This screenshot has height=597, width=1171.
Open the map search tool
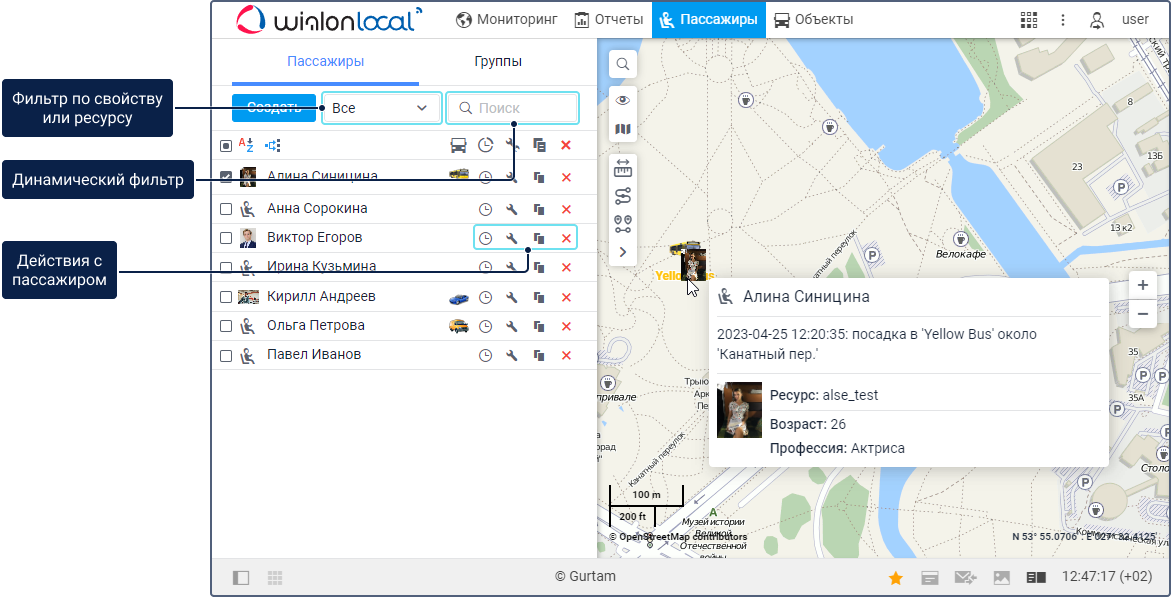tap(623, 64)
